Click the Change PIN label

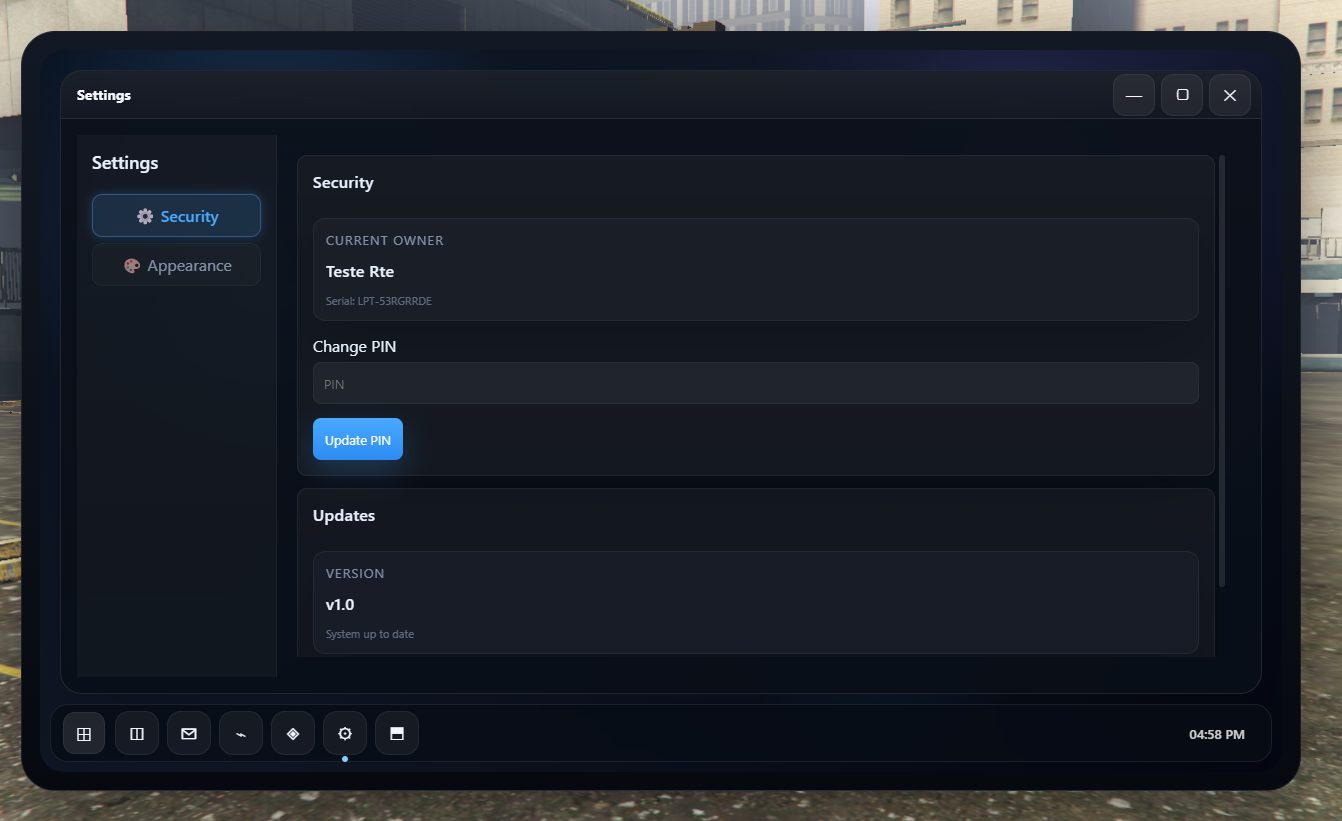point(355,347)
